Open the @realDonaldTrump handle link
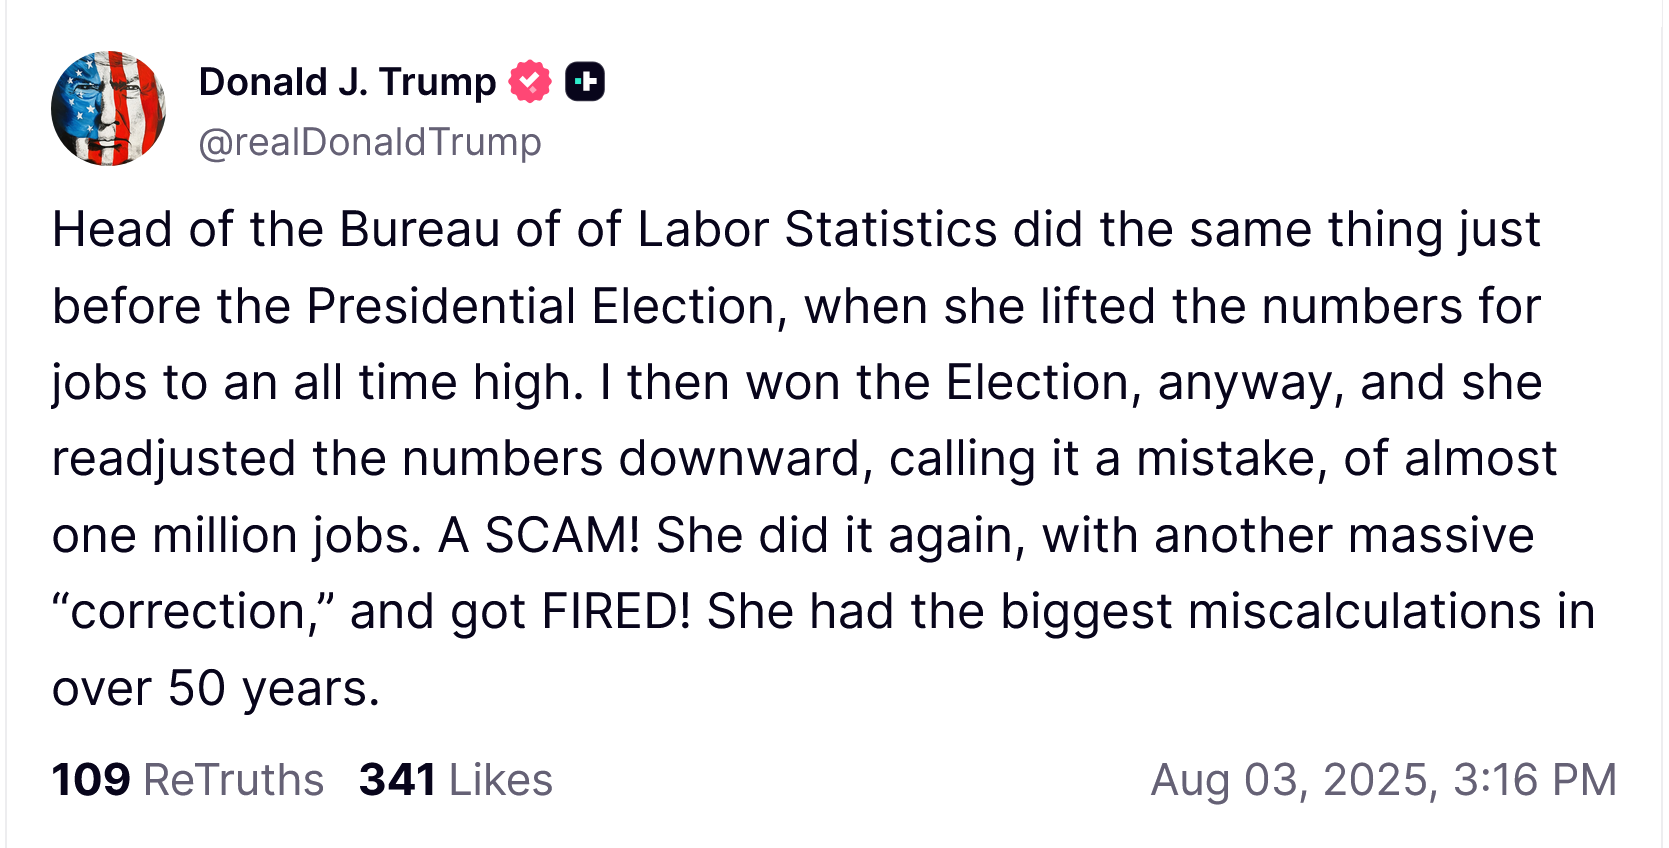 [x=369, y=142]
